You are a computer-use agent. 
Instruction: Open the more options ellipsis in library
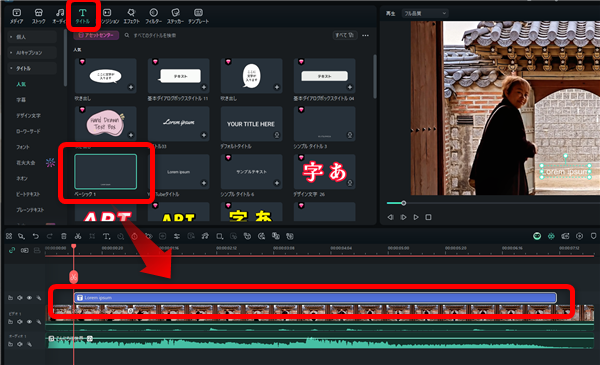pos(365,35)
